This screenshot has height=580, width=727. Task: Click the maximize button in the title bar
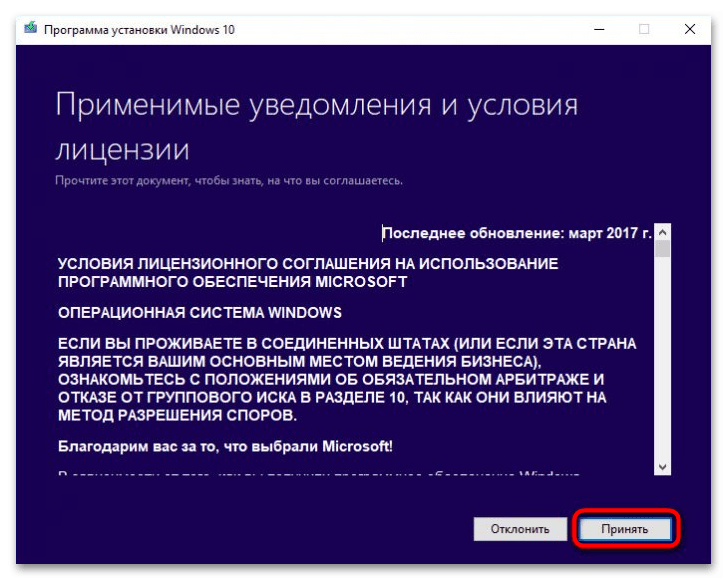click(x=644, y=29)
